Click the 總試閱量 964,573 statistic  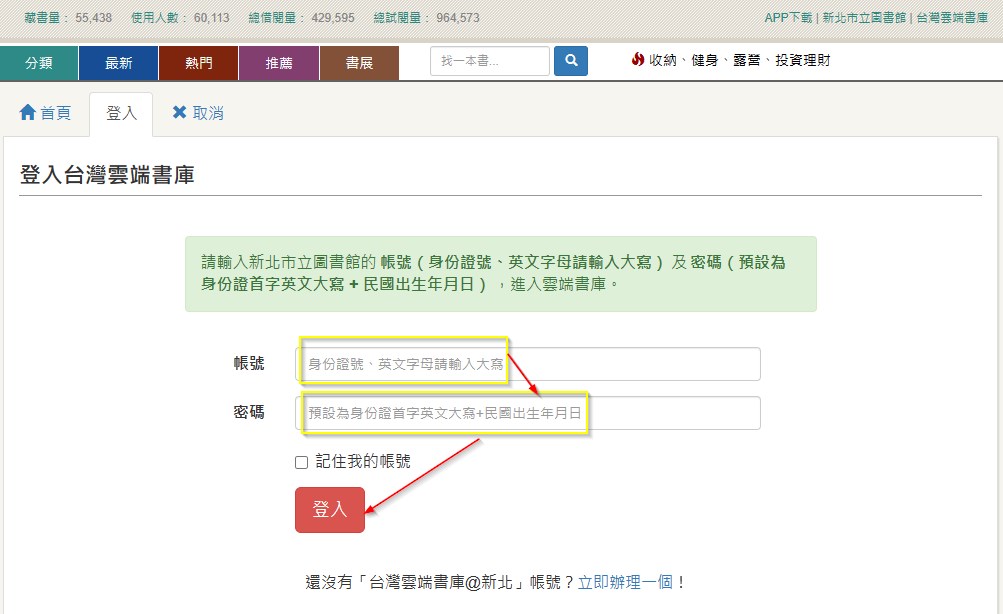click(427, 18)
